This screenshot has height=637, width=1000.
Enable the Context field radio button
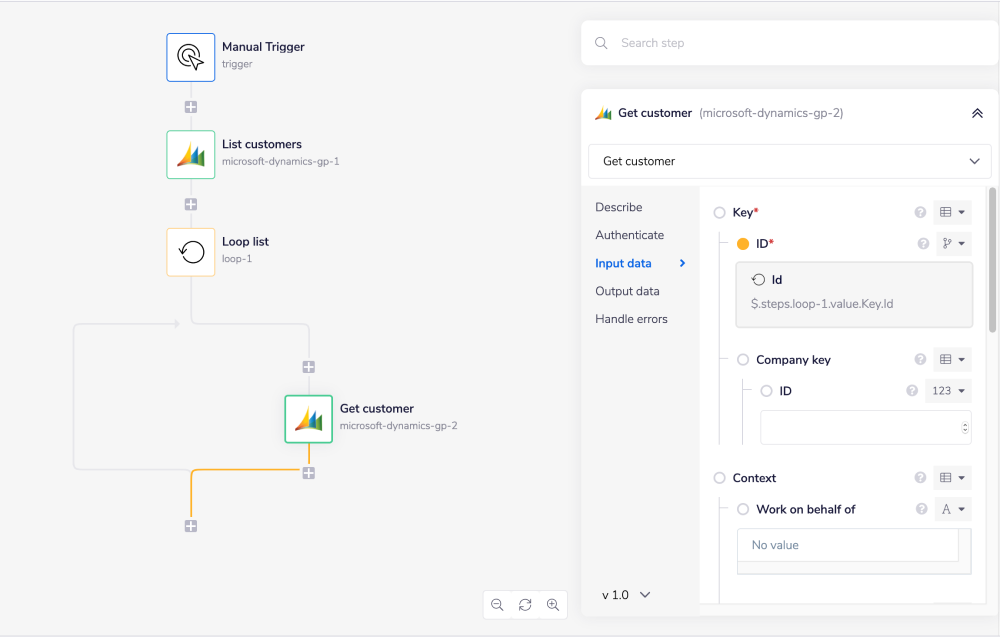coord(719,478)
